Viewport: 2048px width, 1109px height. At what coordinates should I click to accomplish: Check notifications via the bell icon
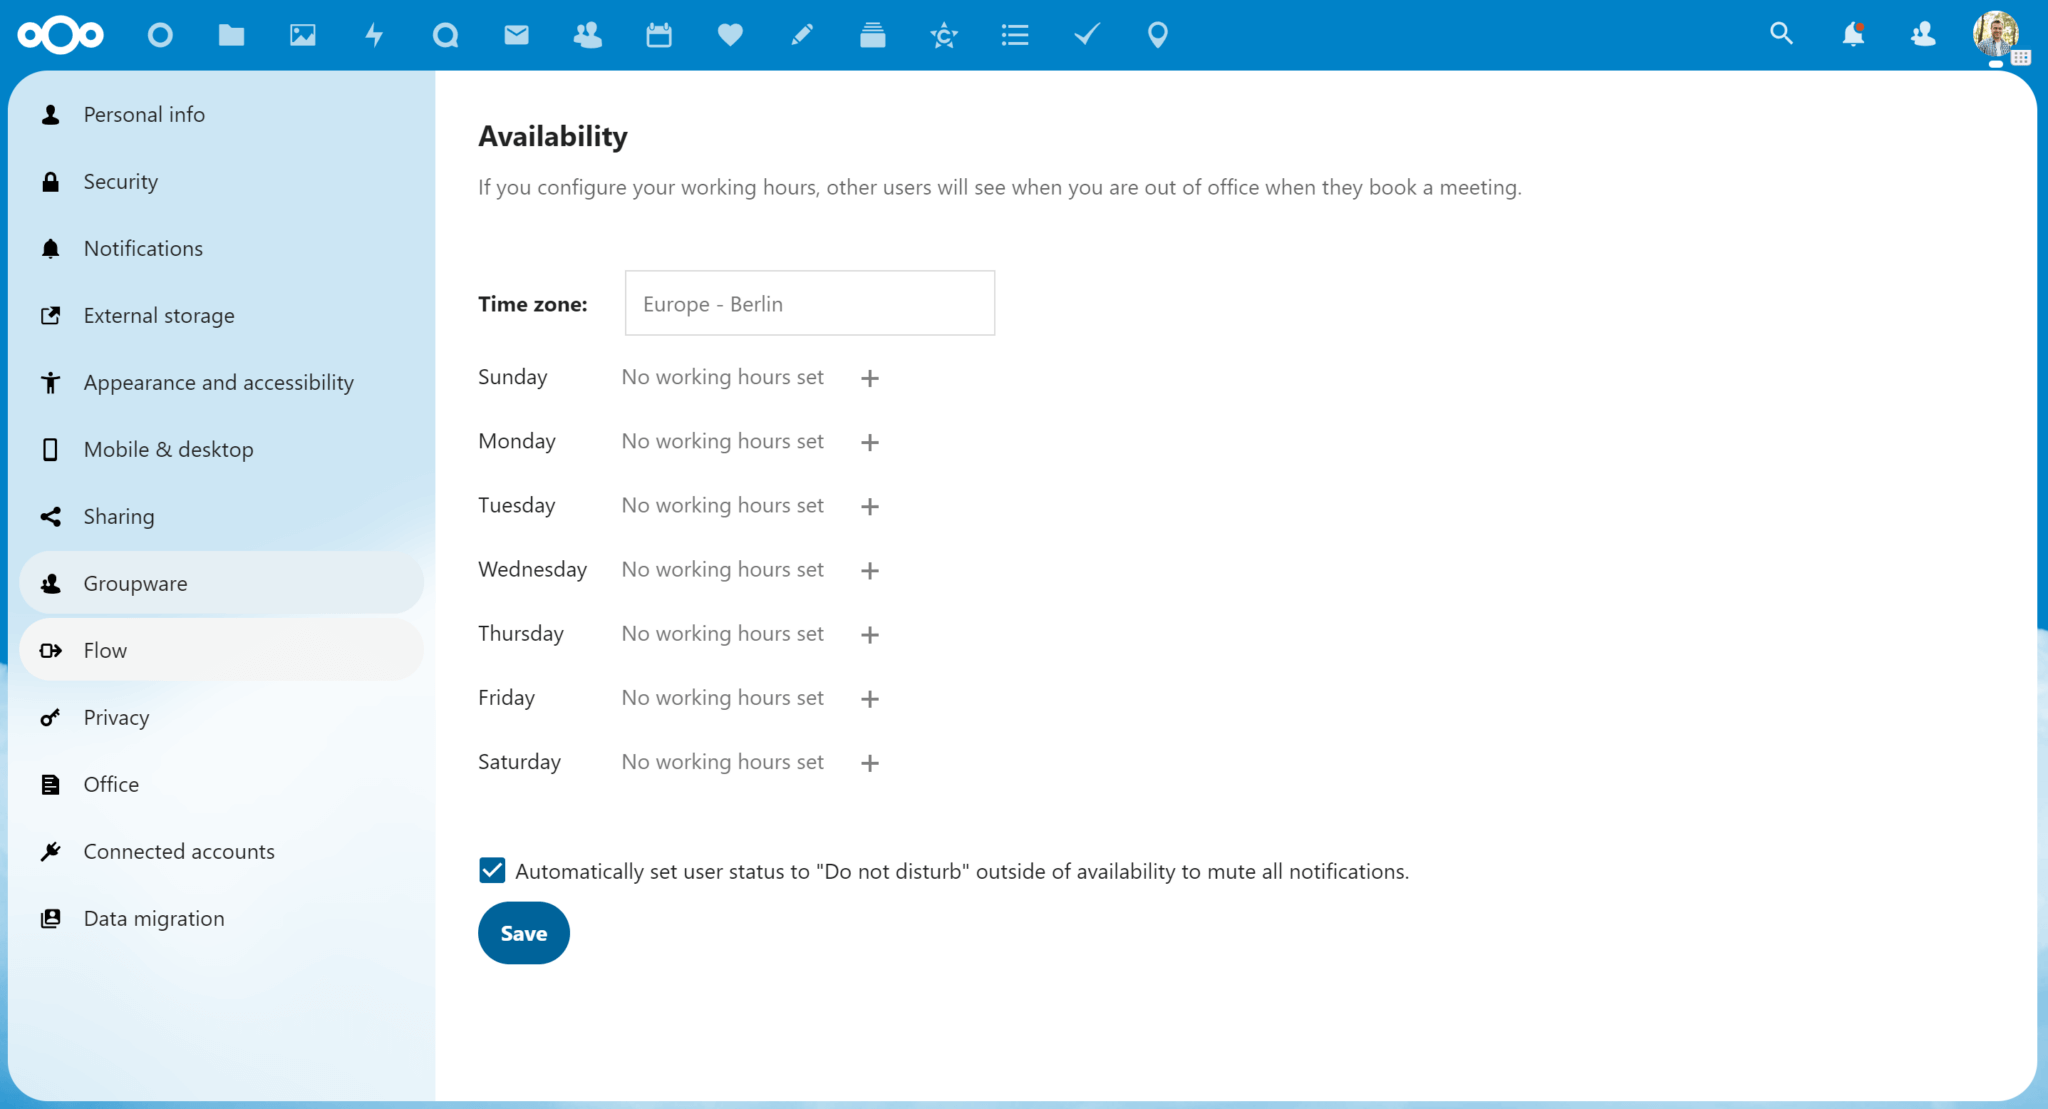click(1852, 35)
